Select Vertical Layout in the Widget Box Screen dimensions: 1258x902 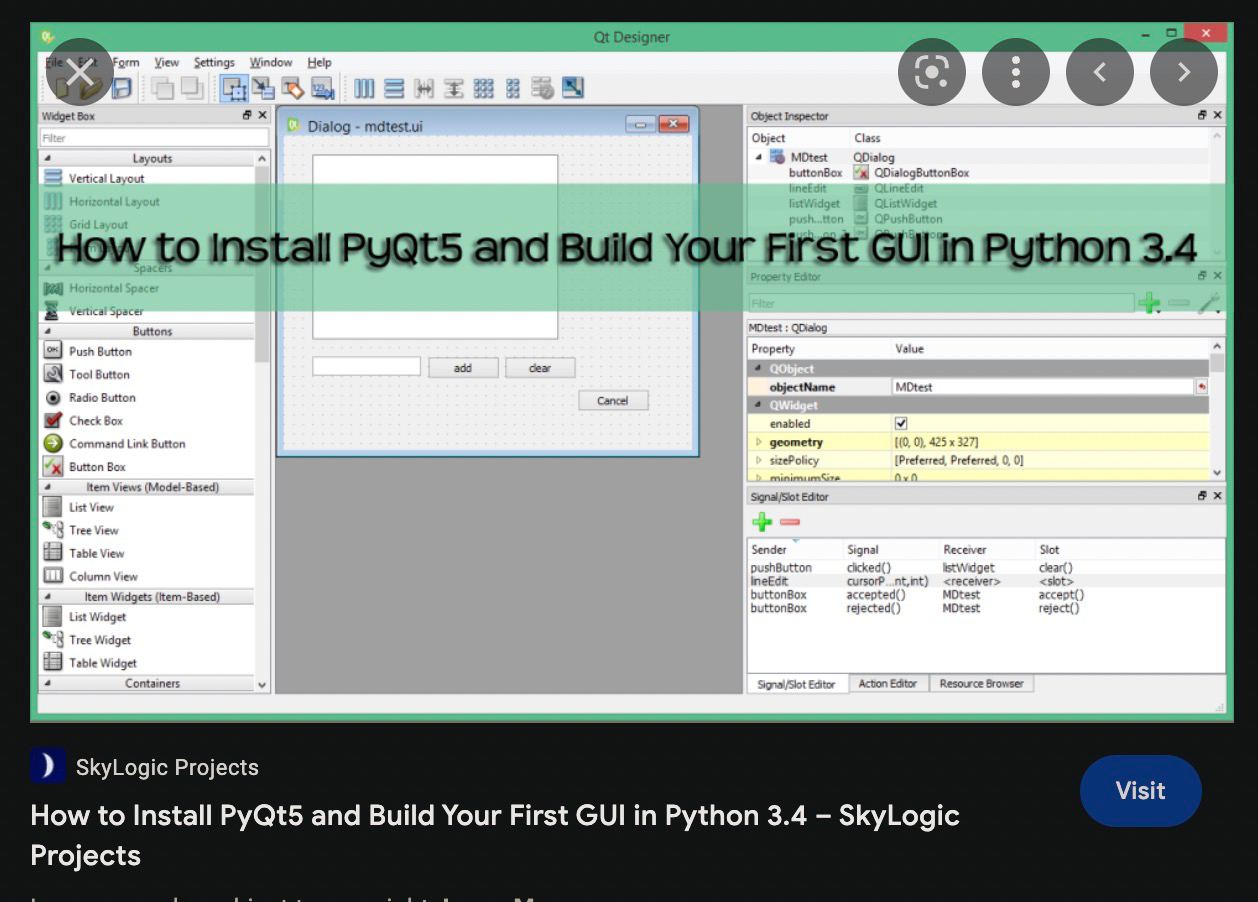[106, 178]
